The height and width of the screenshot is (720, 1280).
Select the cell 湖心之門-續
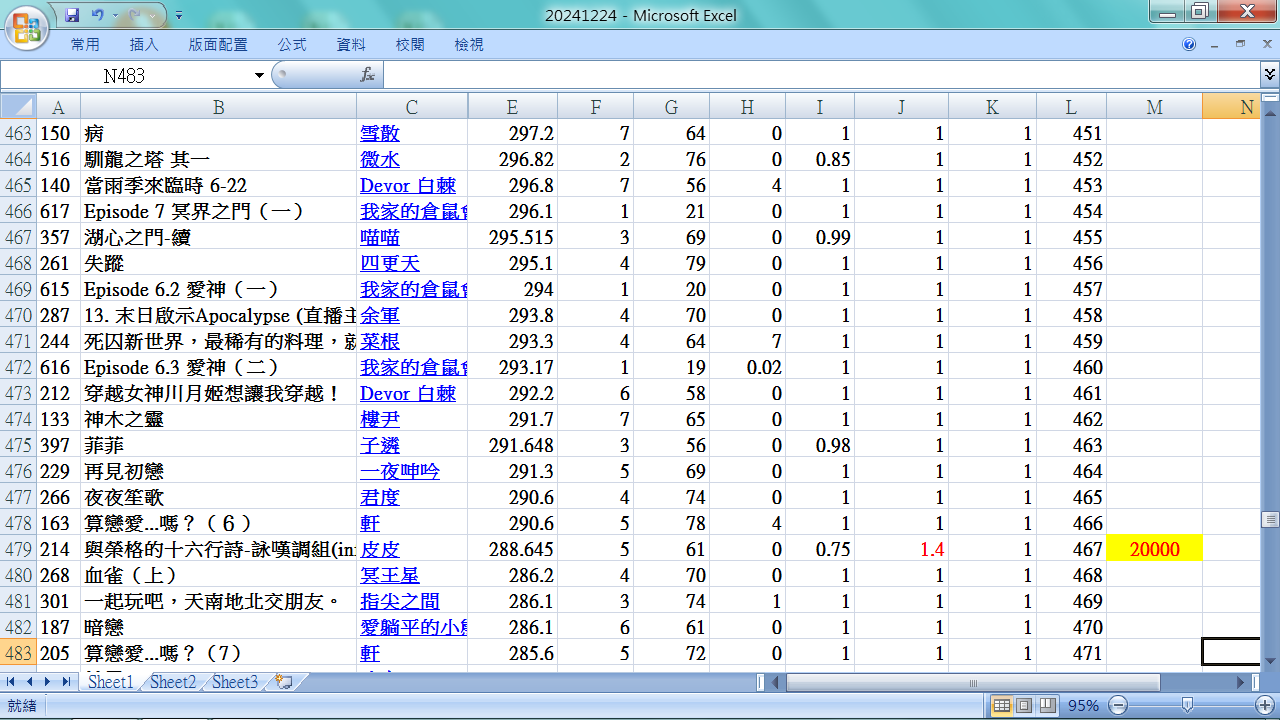[x=218, y=237]
